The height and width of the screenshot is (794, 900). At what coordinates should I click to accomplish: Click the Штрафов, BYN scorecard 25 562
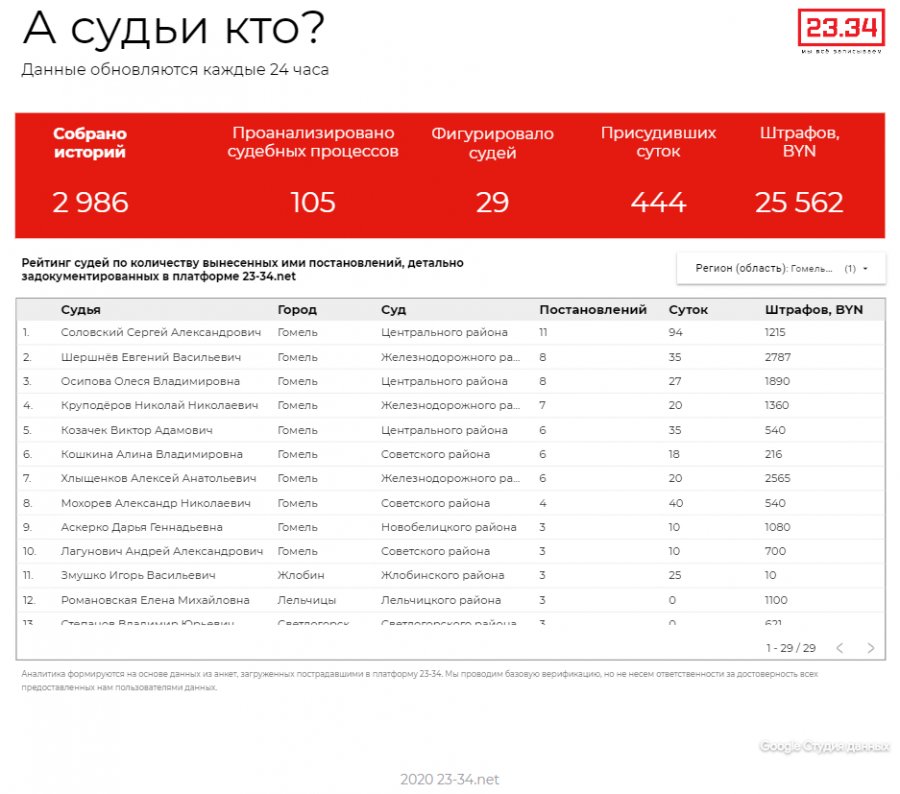click(x=799, y=203)
